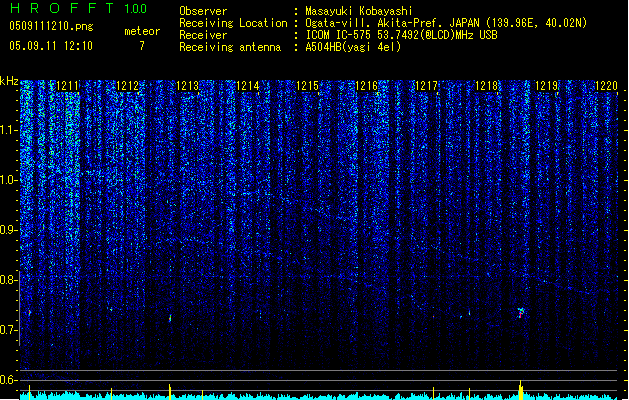This screenshot has width=629, height=400.
Task: Select antenna value A504HB(yagi 4el)
Action: [x=353, y=47]
